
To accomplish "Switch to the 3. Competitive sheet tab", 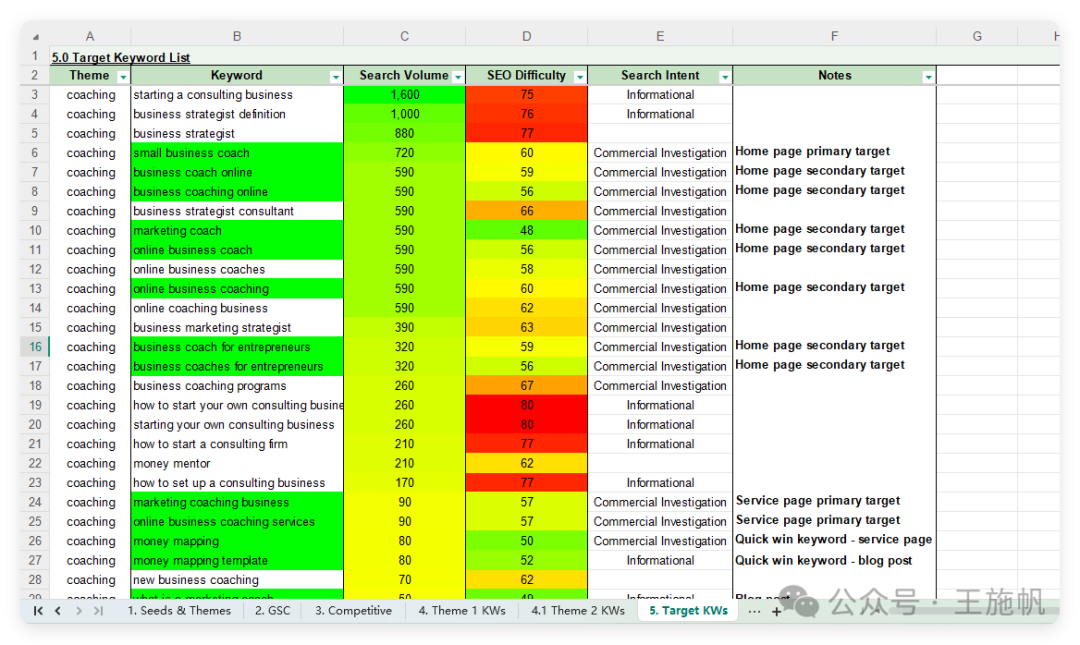I will pos(353,611).
